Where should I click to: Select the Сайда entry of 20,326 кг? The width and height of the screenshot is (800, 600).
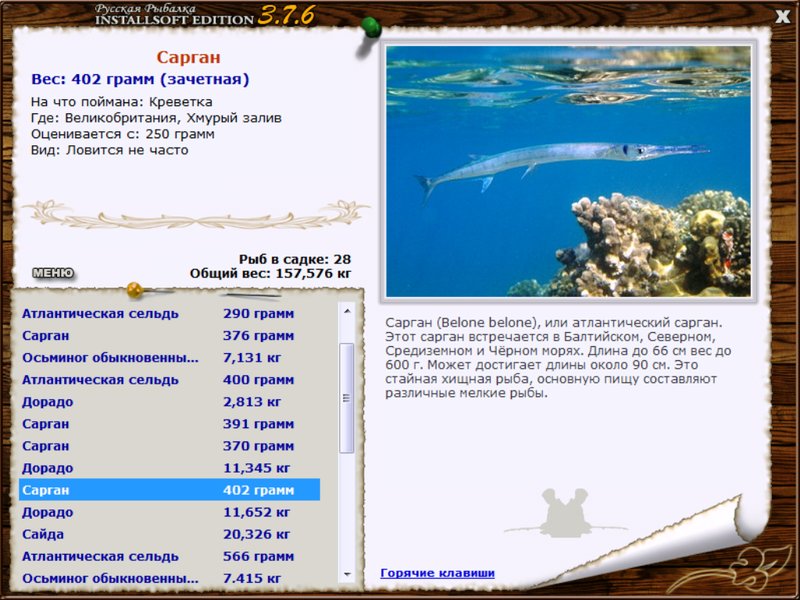coord(169,534)
